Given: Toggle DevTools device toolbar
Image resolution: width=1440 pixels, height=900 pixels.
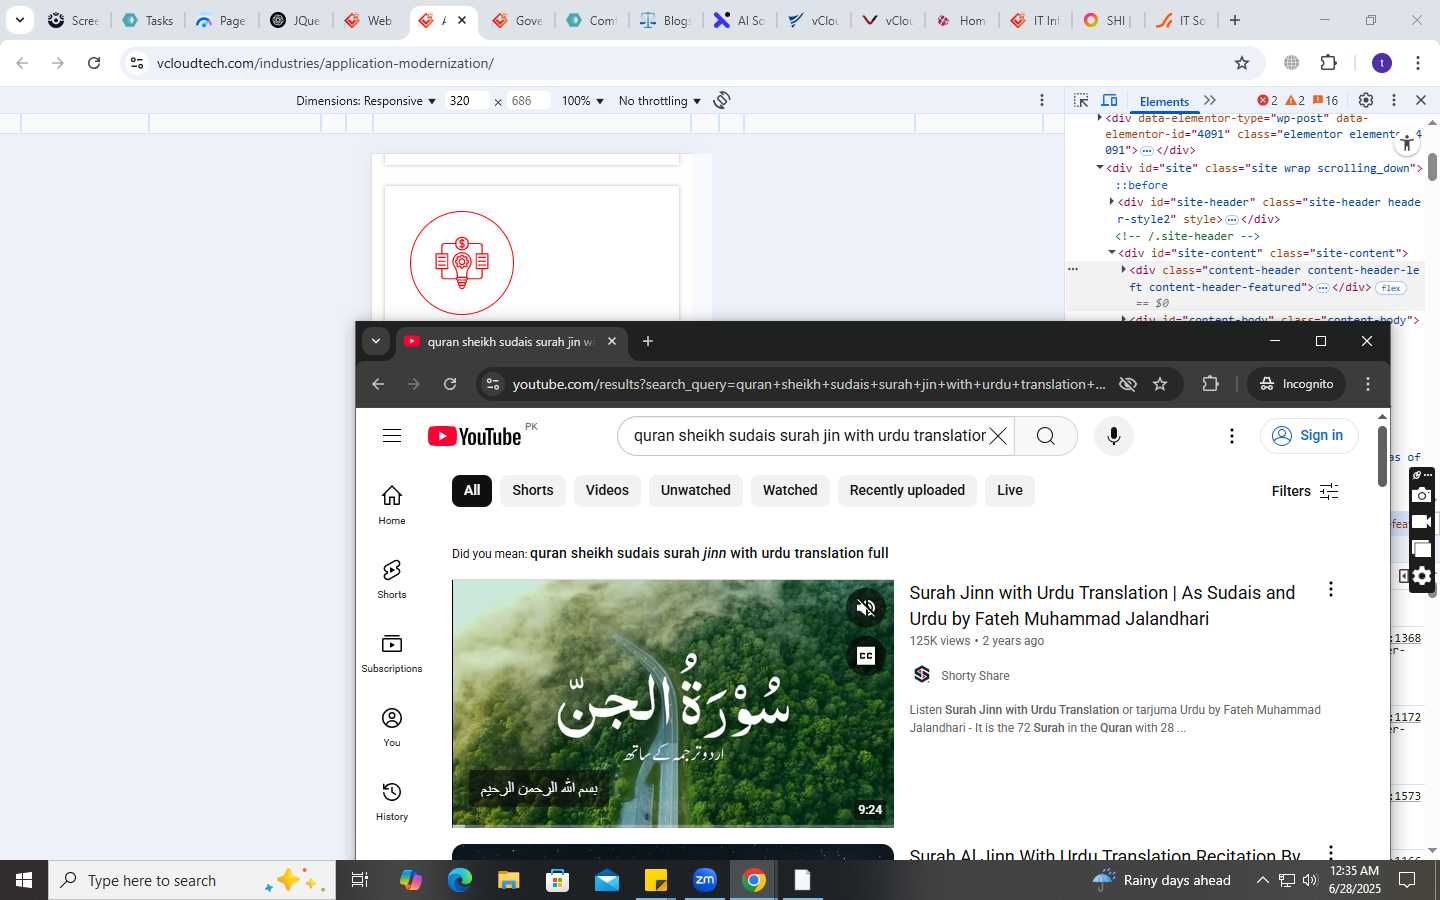Looking at the screenshot, I should pos(1109,100).
